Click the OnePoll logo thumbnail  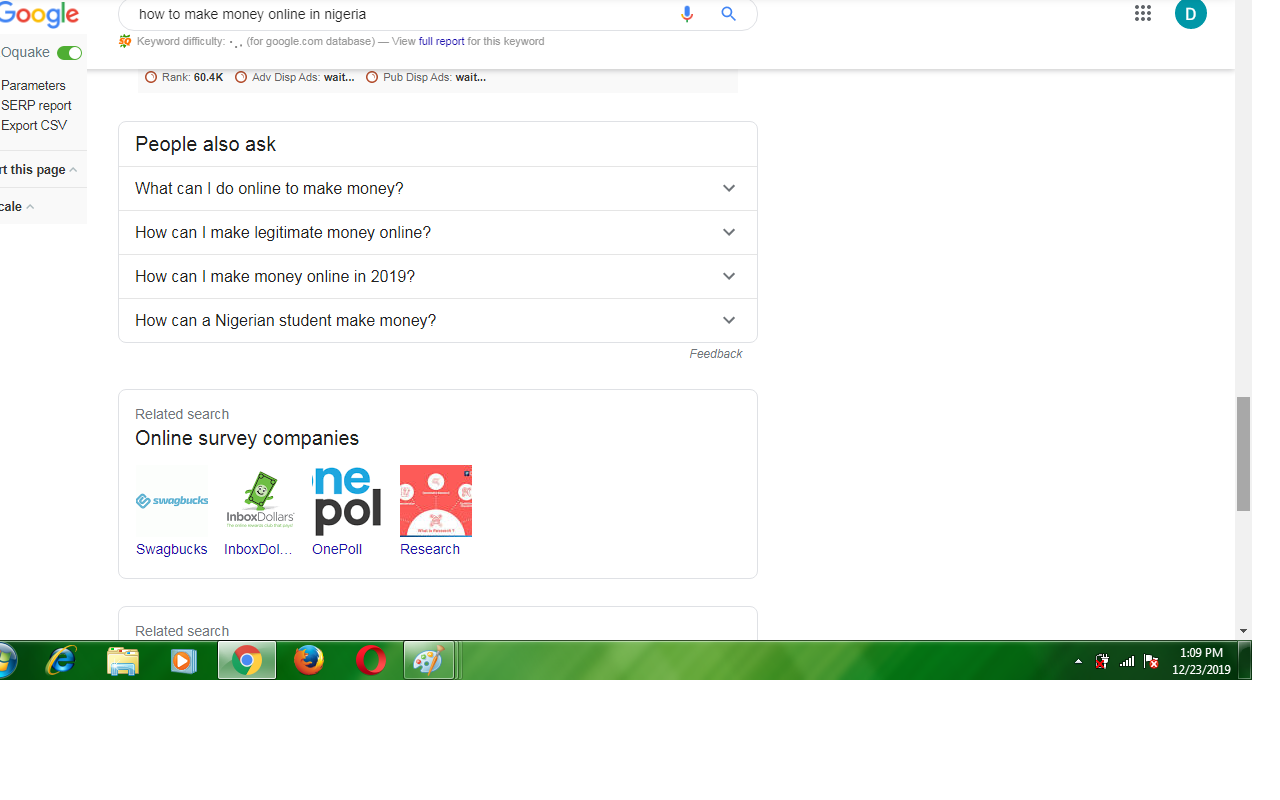(348, 500)
